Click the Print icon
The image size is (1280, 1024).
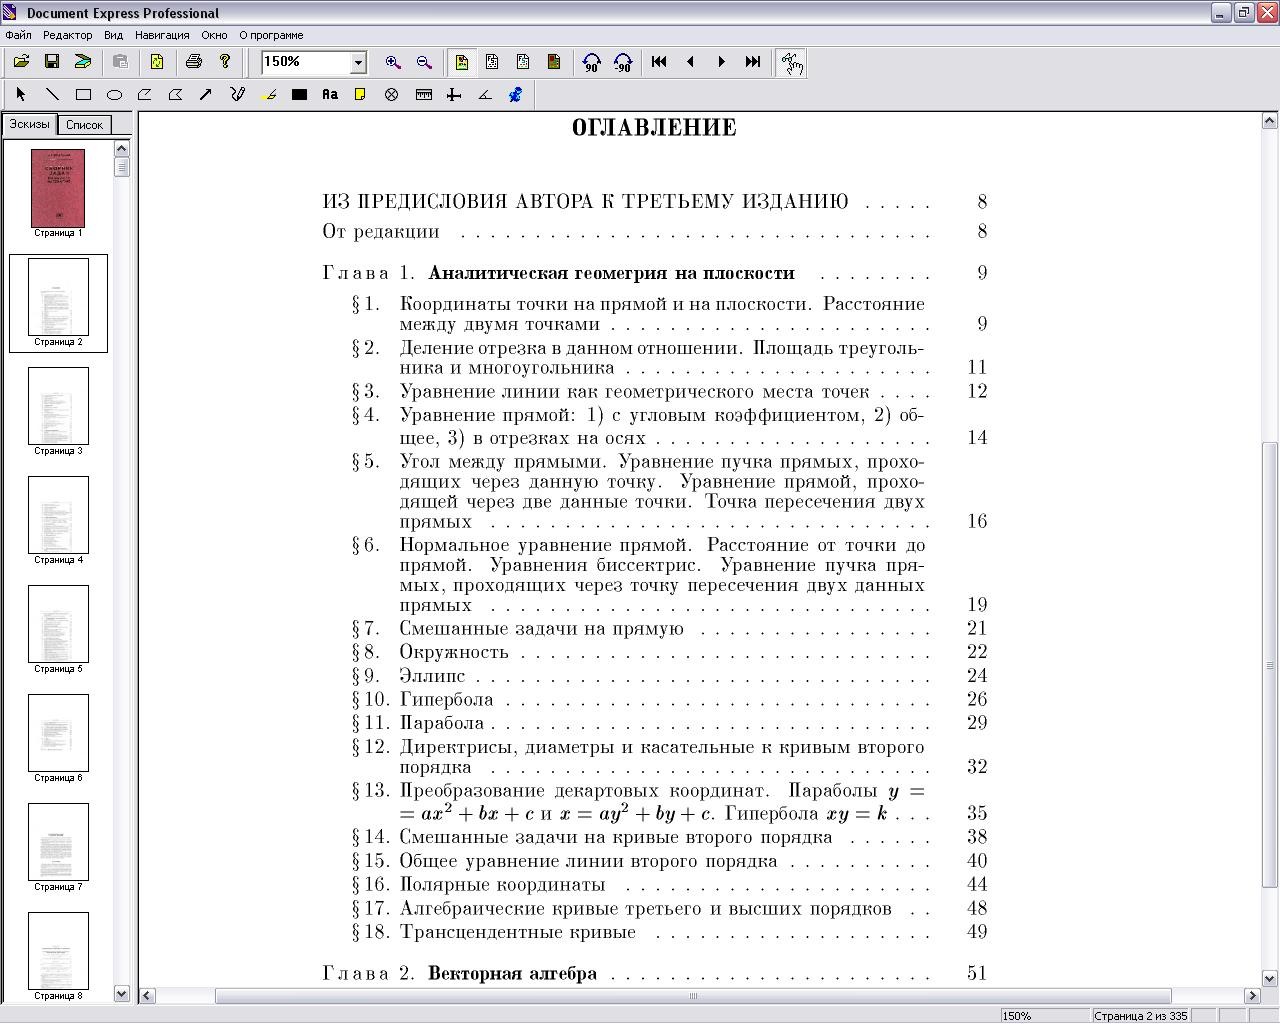194,62
